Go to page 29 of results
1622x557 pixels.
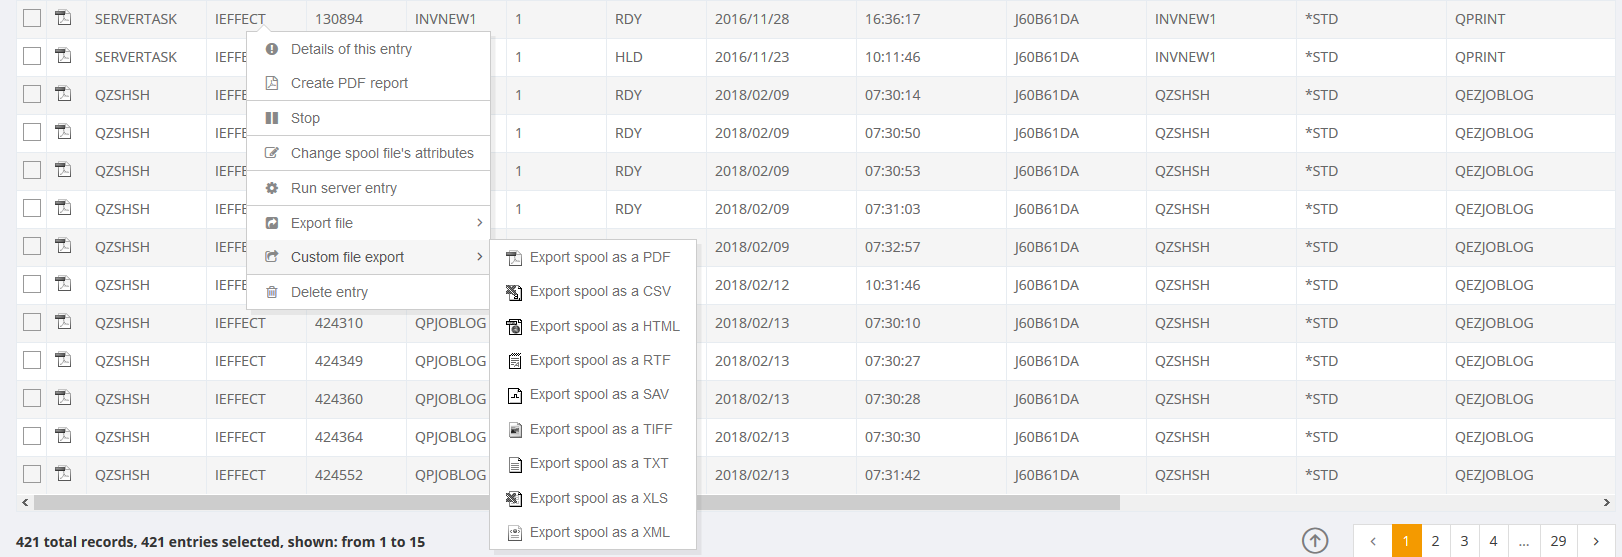(x=1558, y=541)
